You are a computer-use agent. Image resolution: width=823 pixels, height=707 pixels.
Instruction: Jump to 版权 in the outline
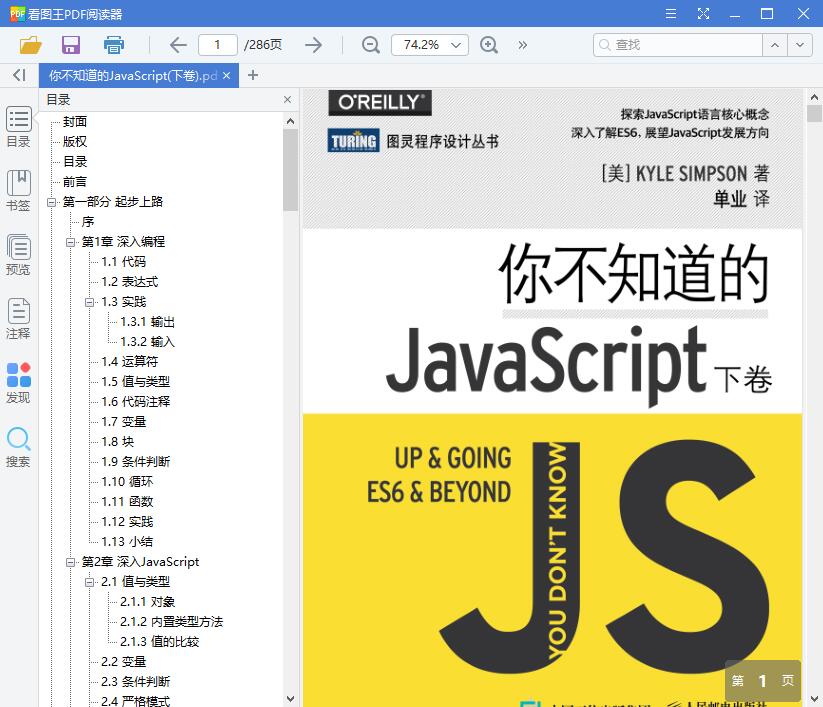[x=75, y=142]
